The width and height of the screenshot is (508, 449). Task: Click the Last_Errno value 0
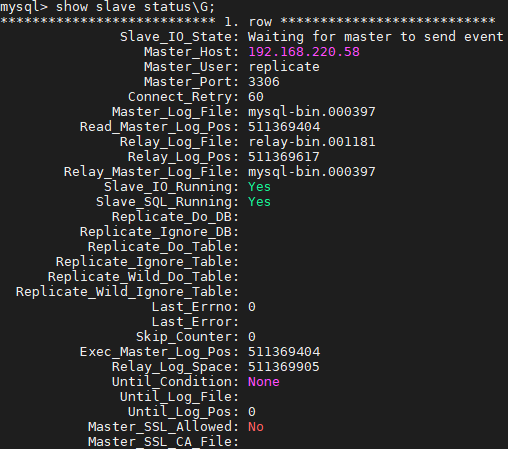coord(252,307)
